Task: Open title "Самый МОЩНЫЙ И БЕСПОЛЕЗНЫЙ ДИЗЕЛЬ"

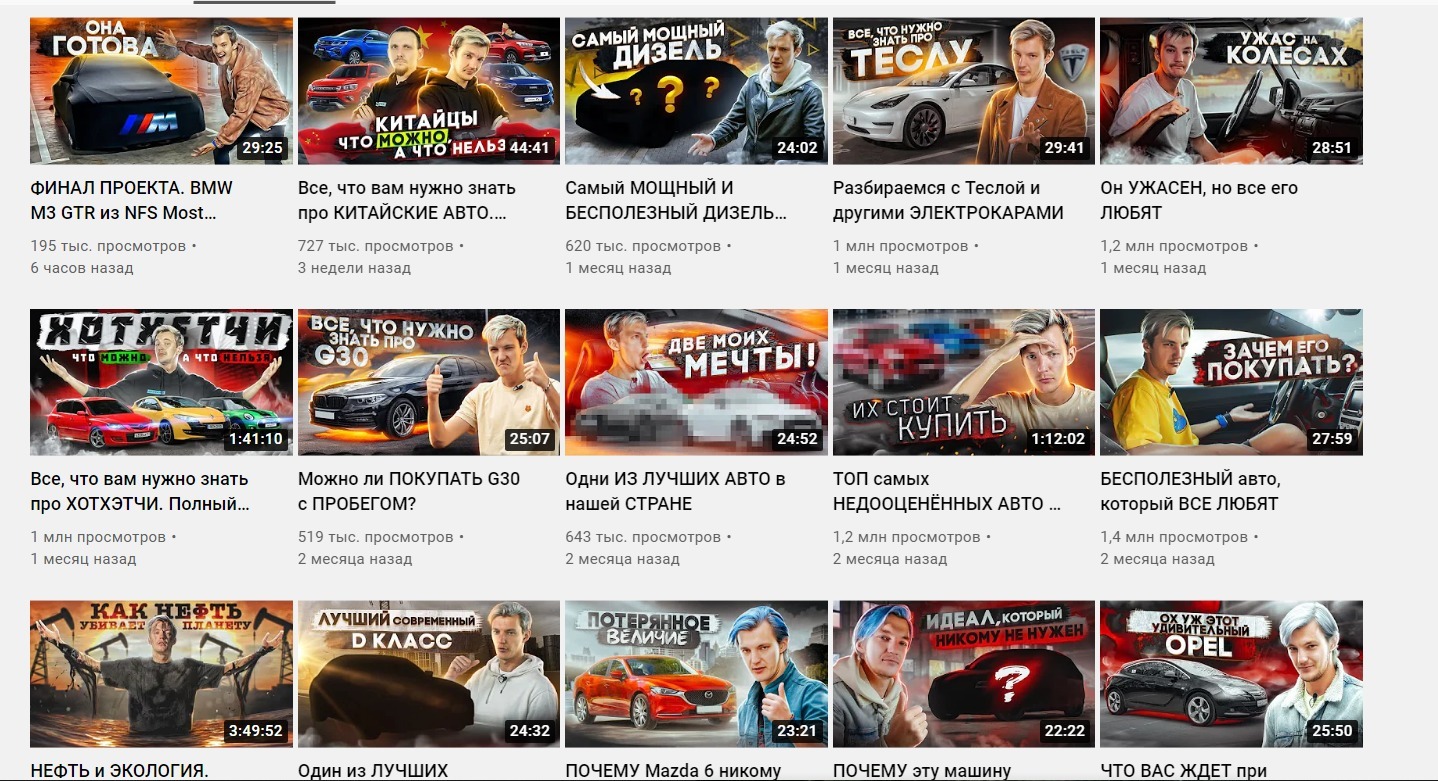Action: [675, 200]
